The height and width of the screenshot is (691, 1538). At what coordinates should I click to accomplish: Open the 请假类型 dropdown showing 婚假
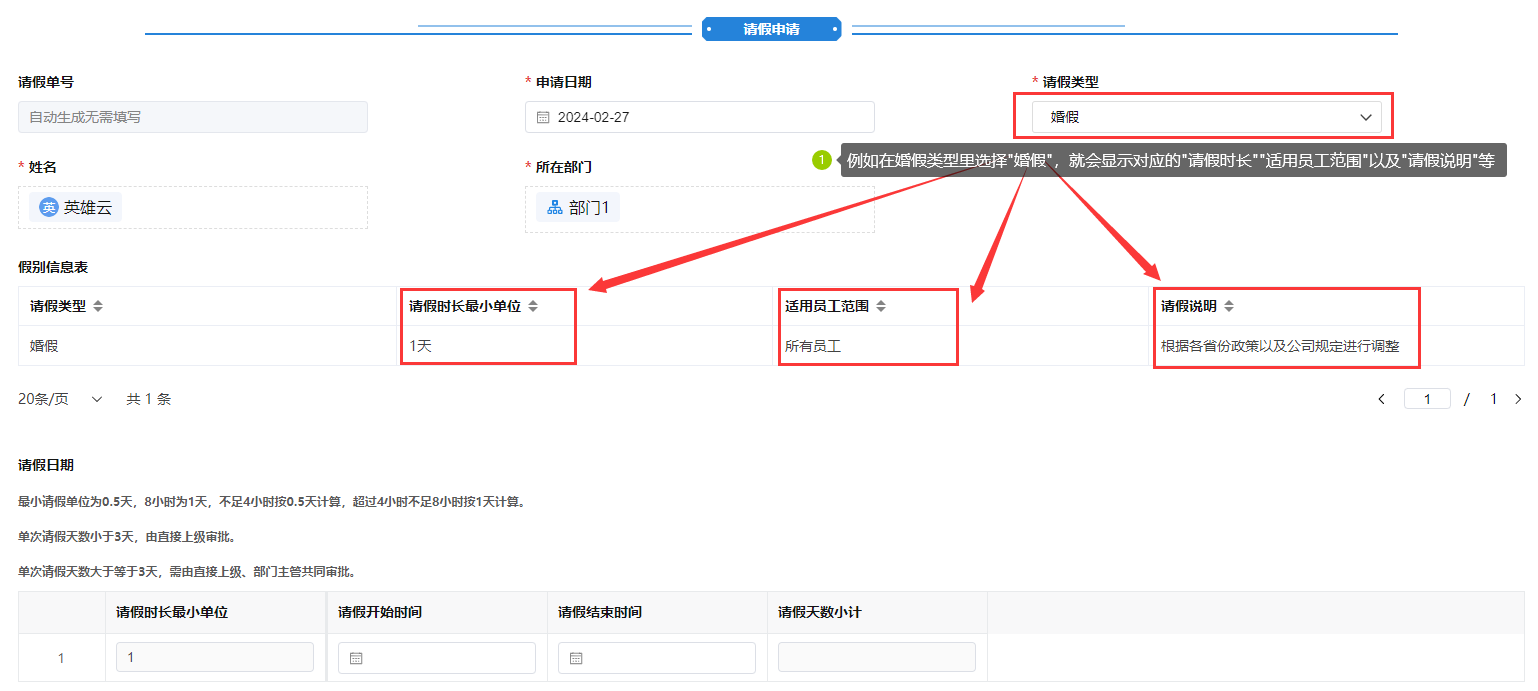click(1207, 117)
